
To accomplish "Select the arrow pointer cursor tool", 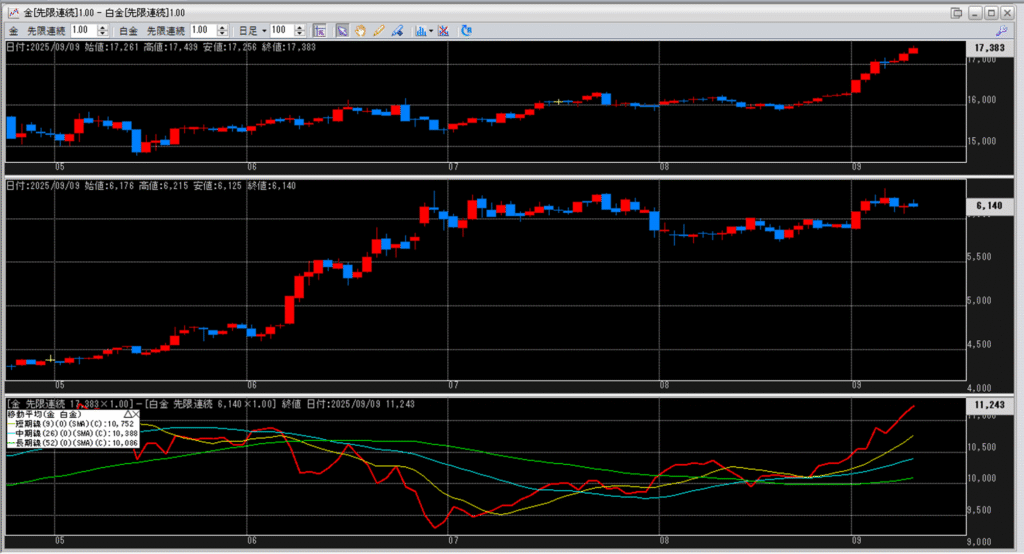I will [342, 31].
